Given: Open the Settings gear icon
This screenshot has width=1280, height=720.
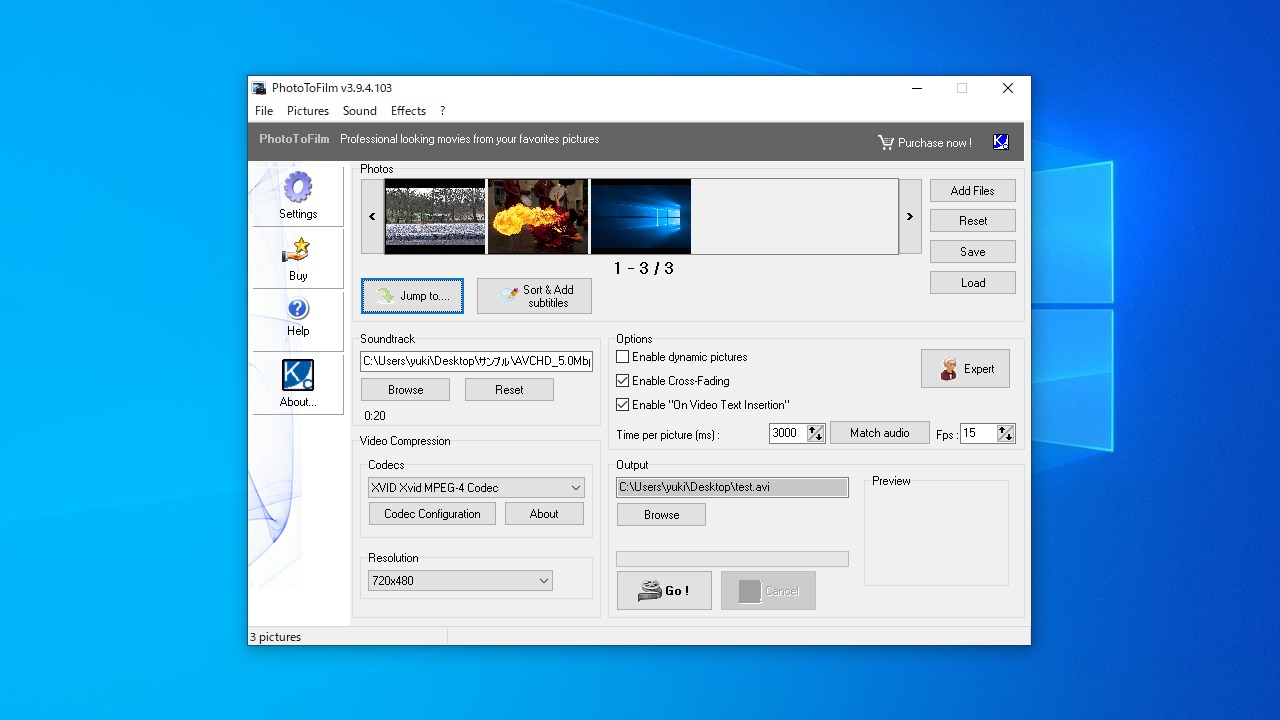Looking at the screenshot, I should pyautogui.click(x=298, y=187).
